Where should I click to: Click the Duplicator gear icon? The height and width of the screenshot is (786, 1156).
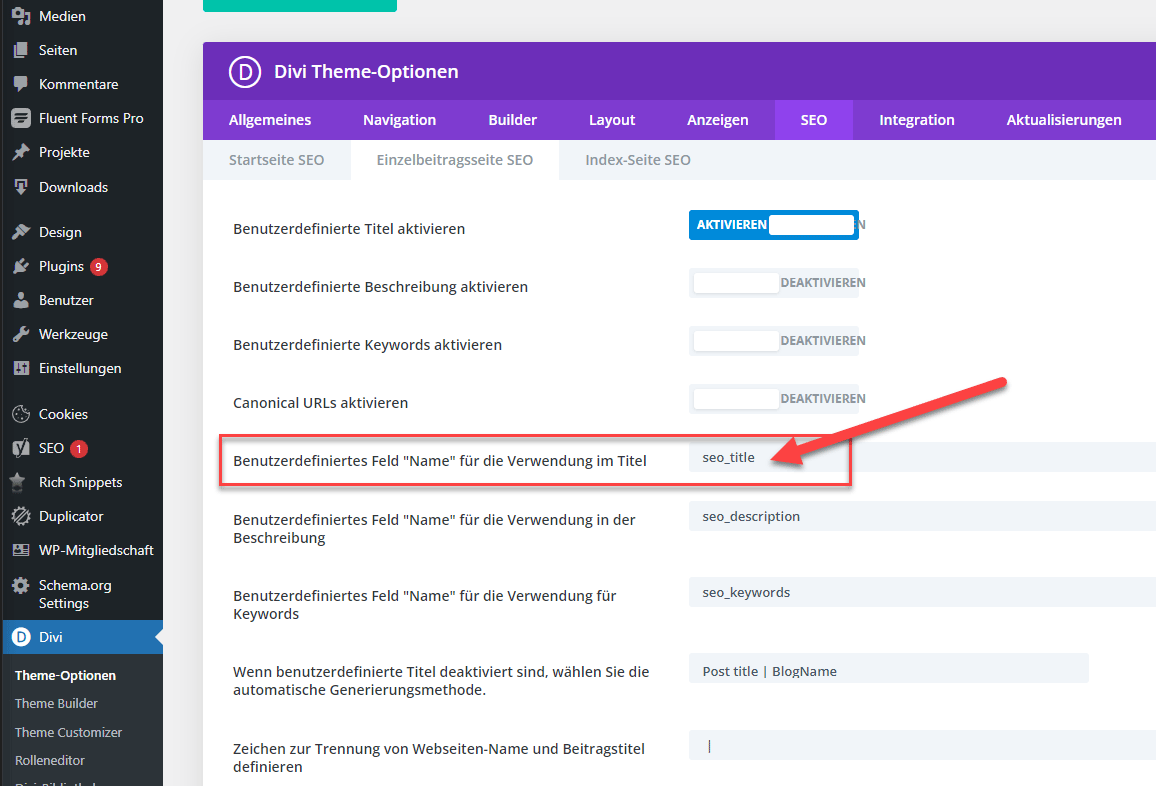tap(21, 516)
